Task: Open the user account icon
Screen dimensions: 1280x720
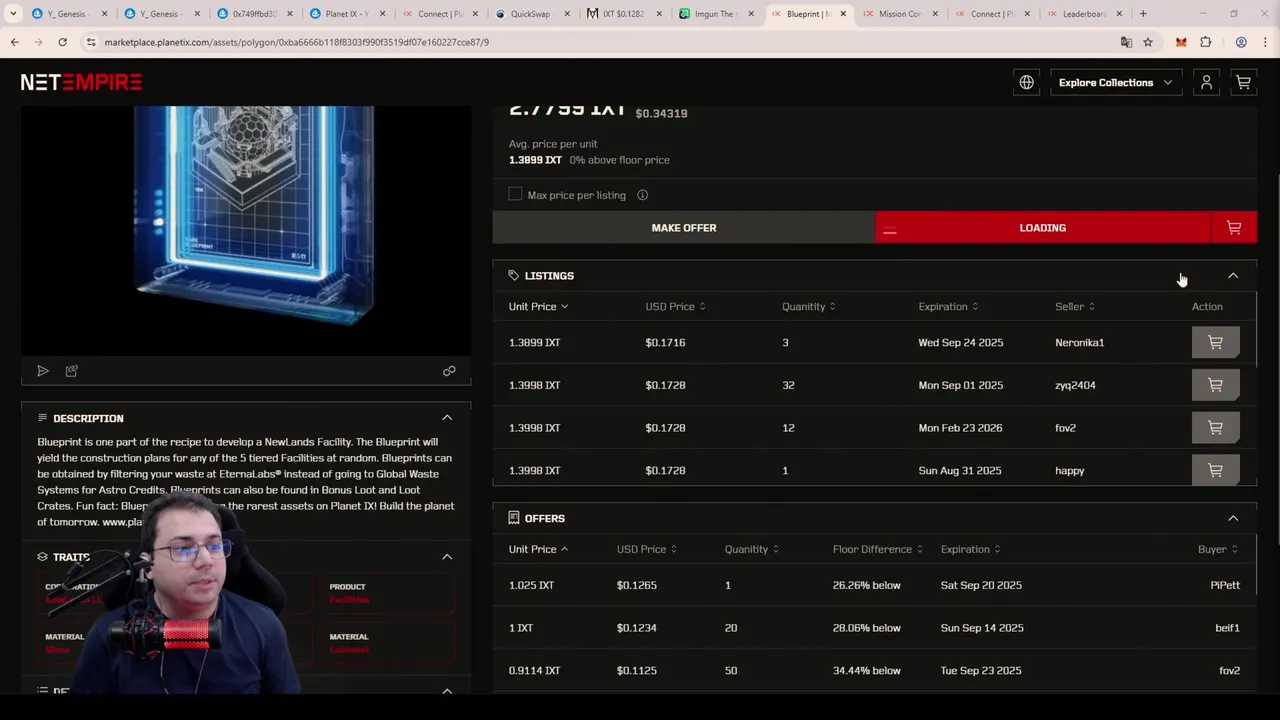Action: point(1206,82)
